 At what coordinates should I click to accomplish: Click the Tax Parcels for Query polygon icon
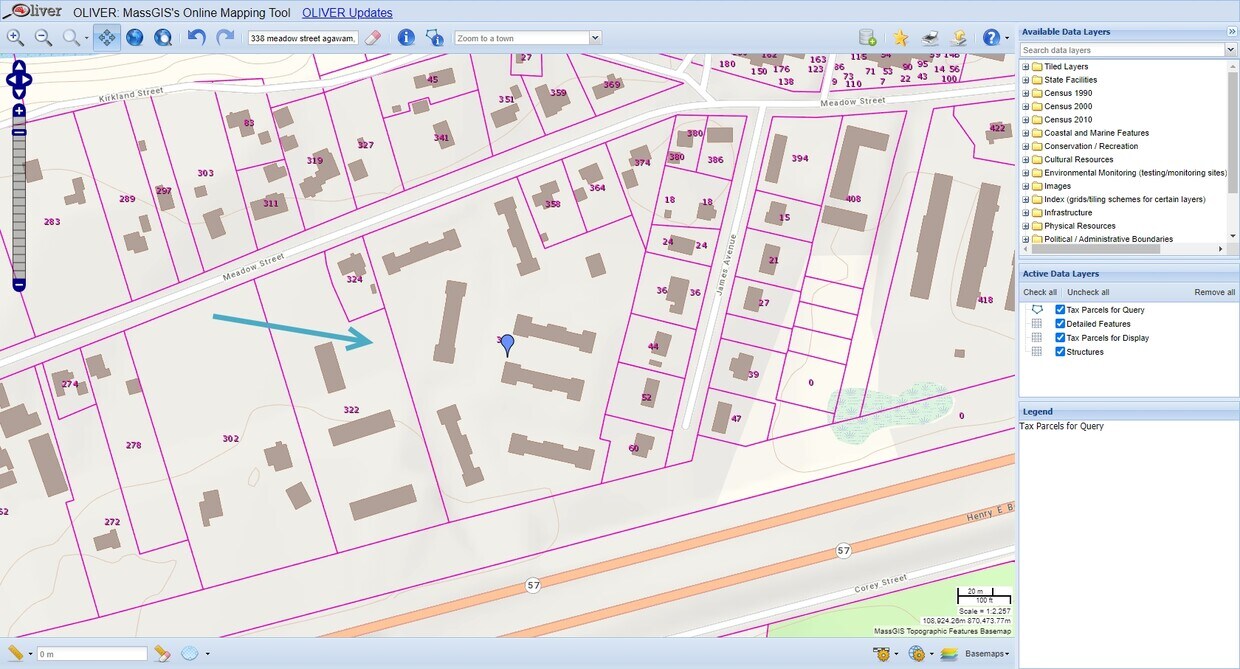1037,310
